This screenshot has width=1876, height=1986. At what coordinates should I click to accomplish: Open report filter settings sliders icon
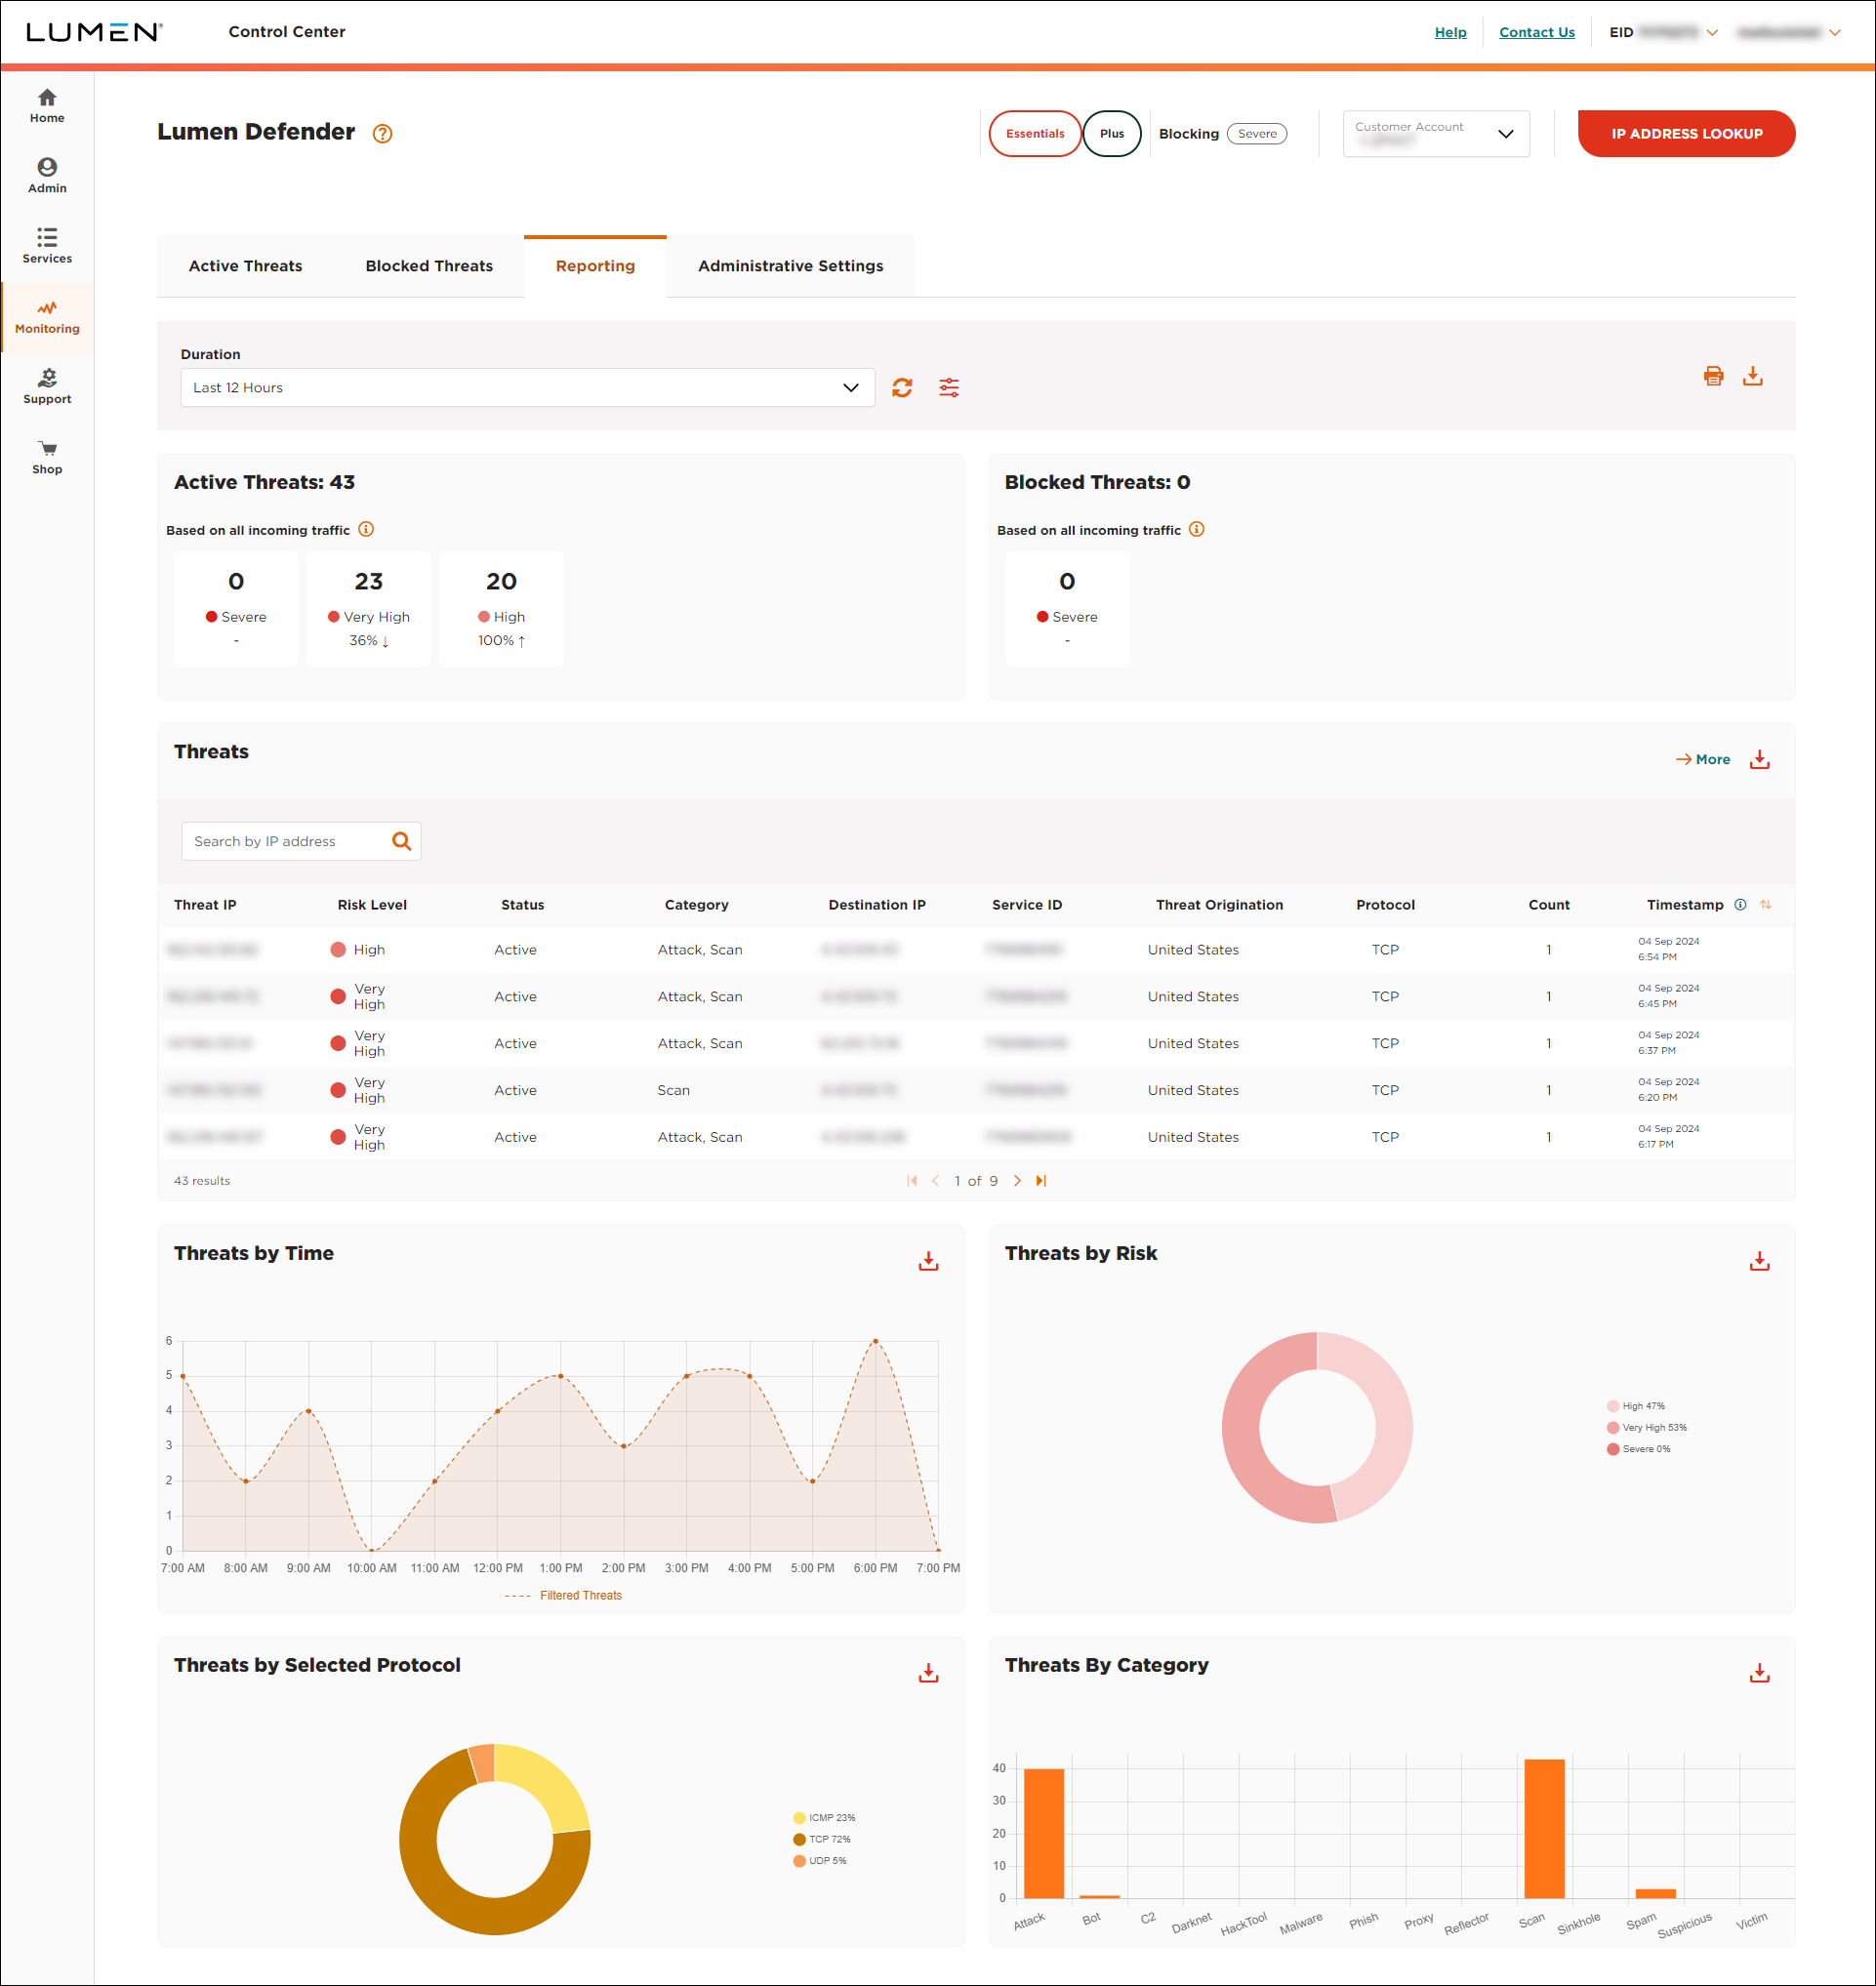click(x=949, y=388)
